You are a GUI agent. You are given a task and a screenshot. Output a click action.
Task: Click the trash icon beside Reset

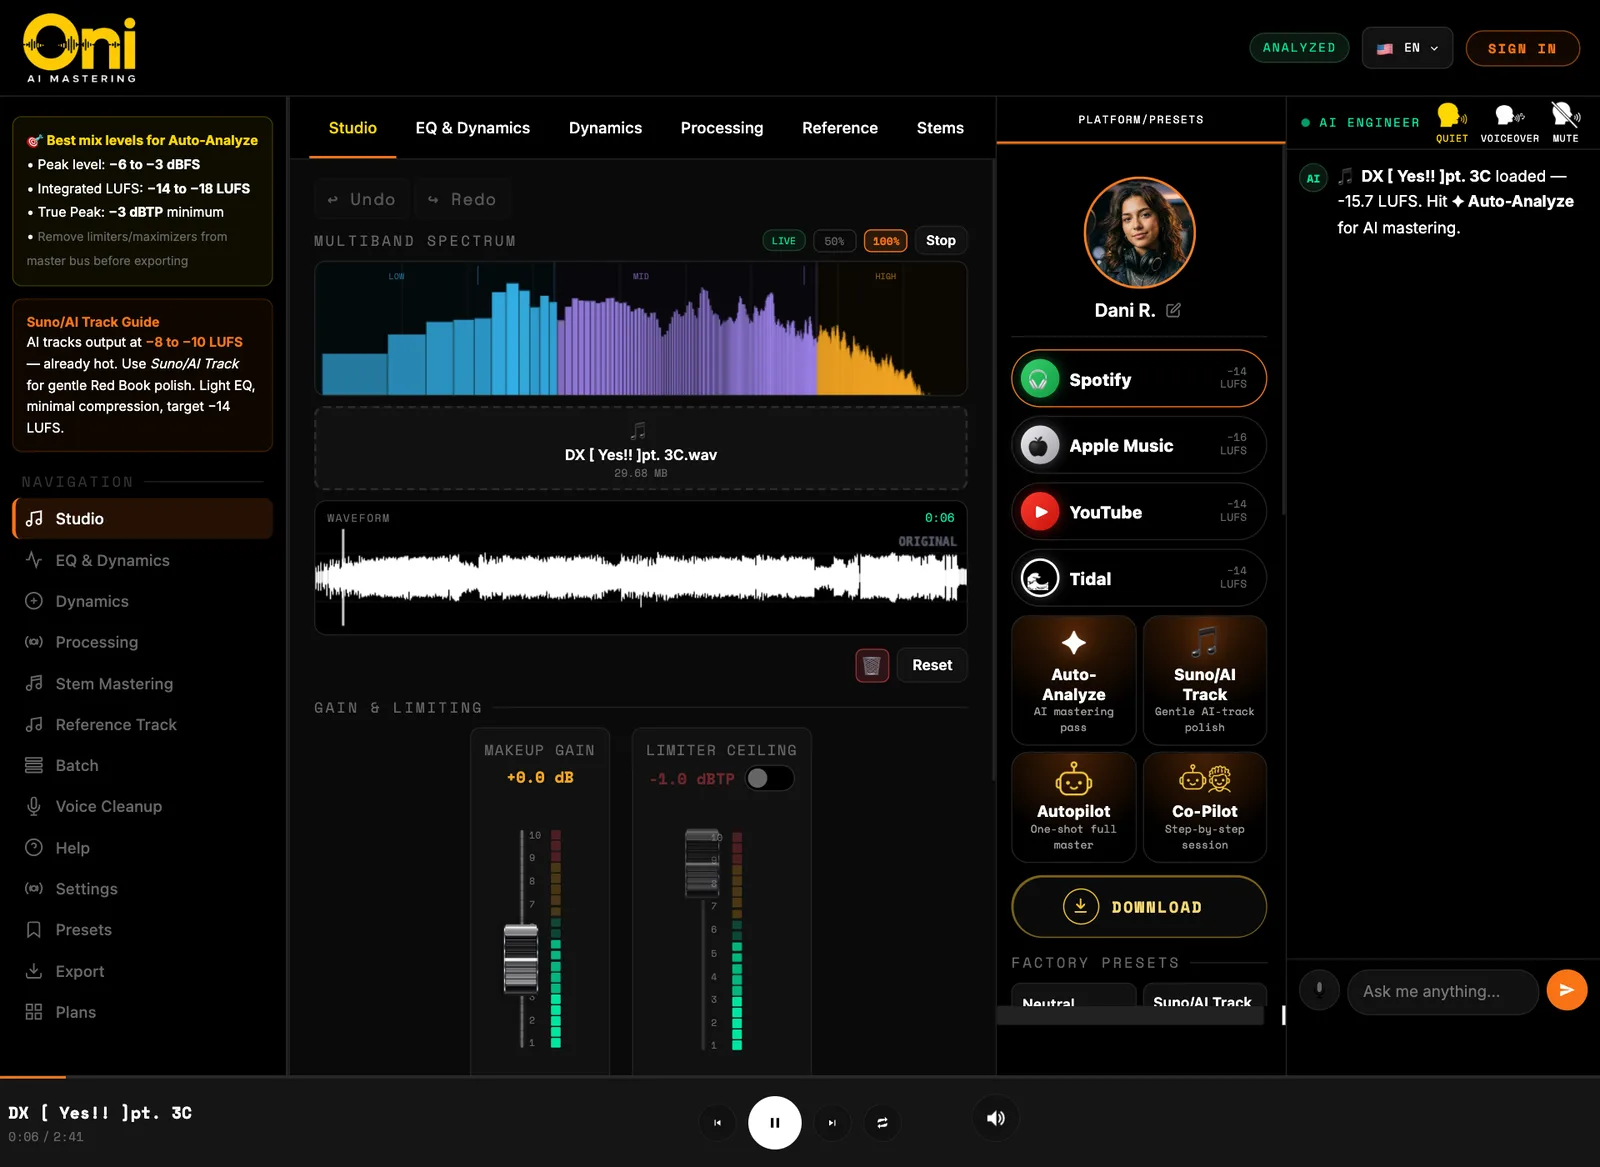point(872,665)
